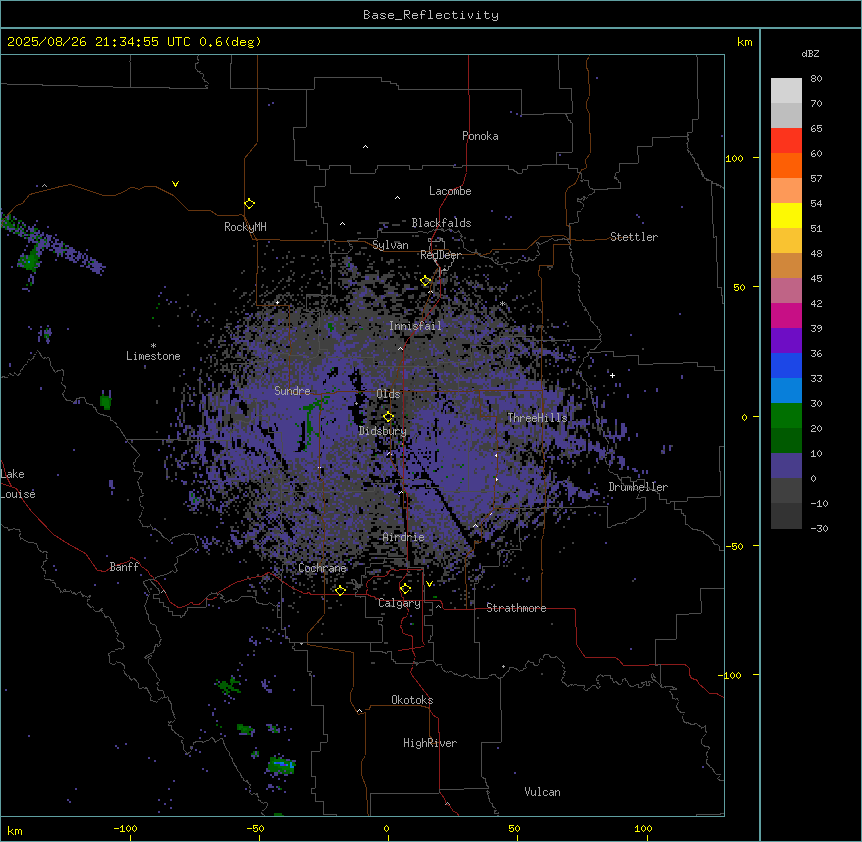Select the Cochrane map label
The image size is (862, 842).
point(322,568)
